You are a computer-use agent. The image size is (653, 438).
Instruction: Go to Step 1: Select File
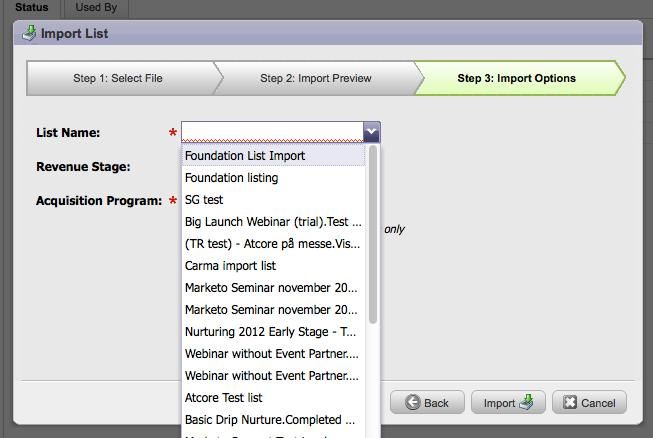118,78
